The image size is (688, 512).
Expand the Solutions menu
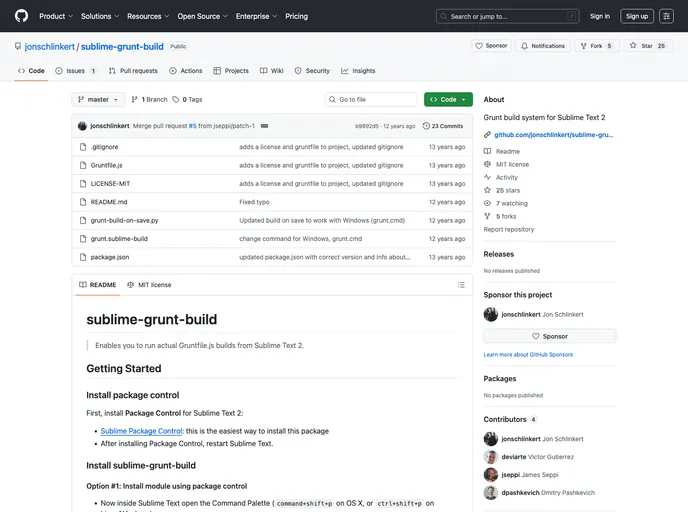click(100, 16)
